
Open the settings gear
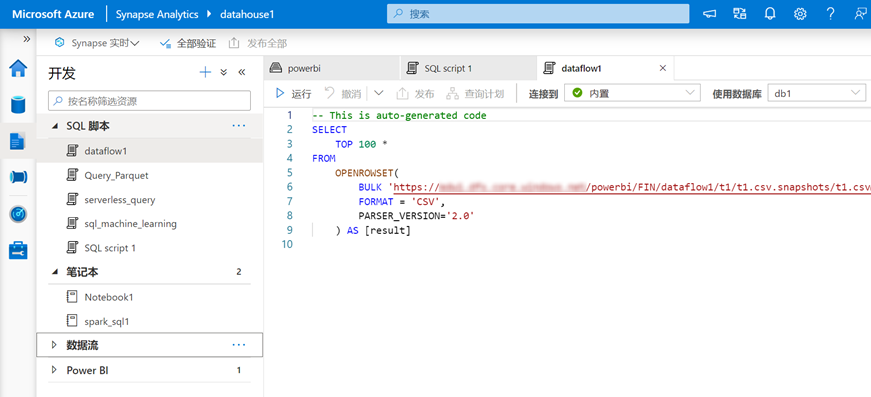(800, 14)
